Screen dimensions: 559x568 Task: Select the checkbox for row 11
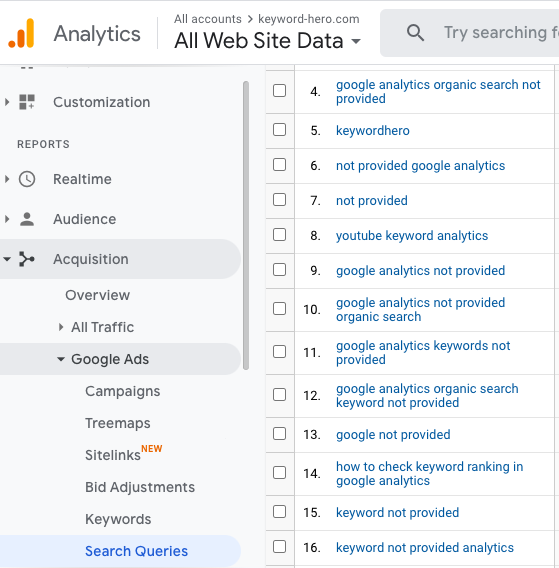[279, 352]
